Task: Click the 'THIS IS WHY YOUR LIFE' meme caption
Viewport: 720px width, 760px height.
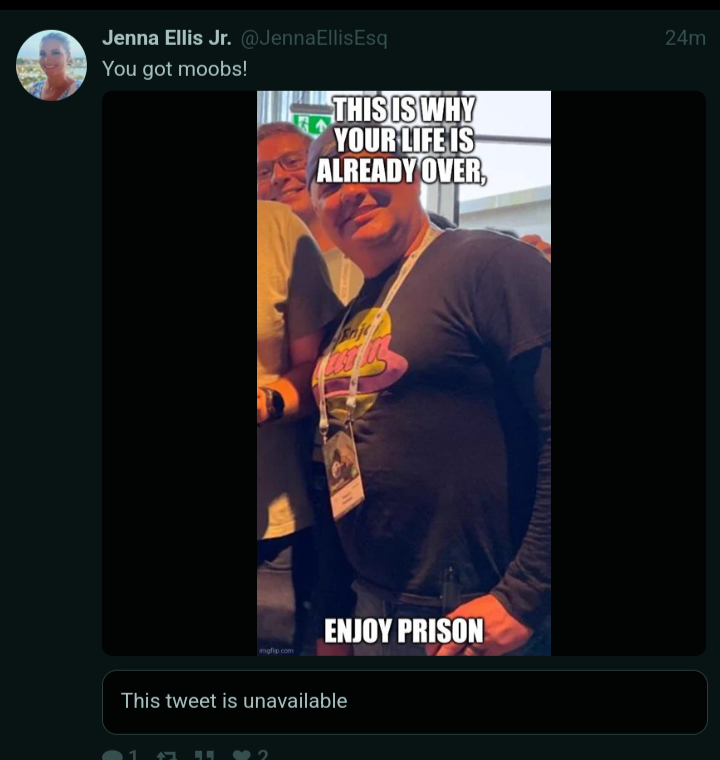Action: point(401,140)
